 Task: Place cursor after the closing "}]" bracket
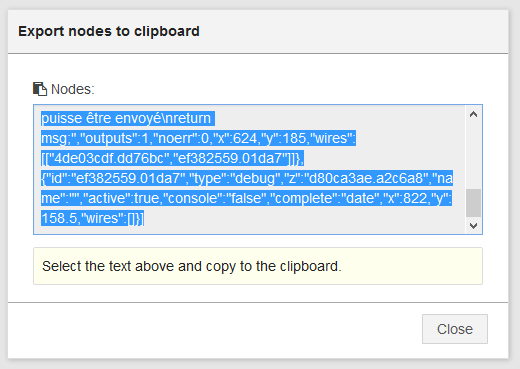[144, 218]
